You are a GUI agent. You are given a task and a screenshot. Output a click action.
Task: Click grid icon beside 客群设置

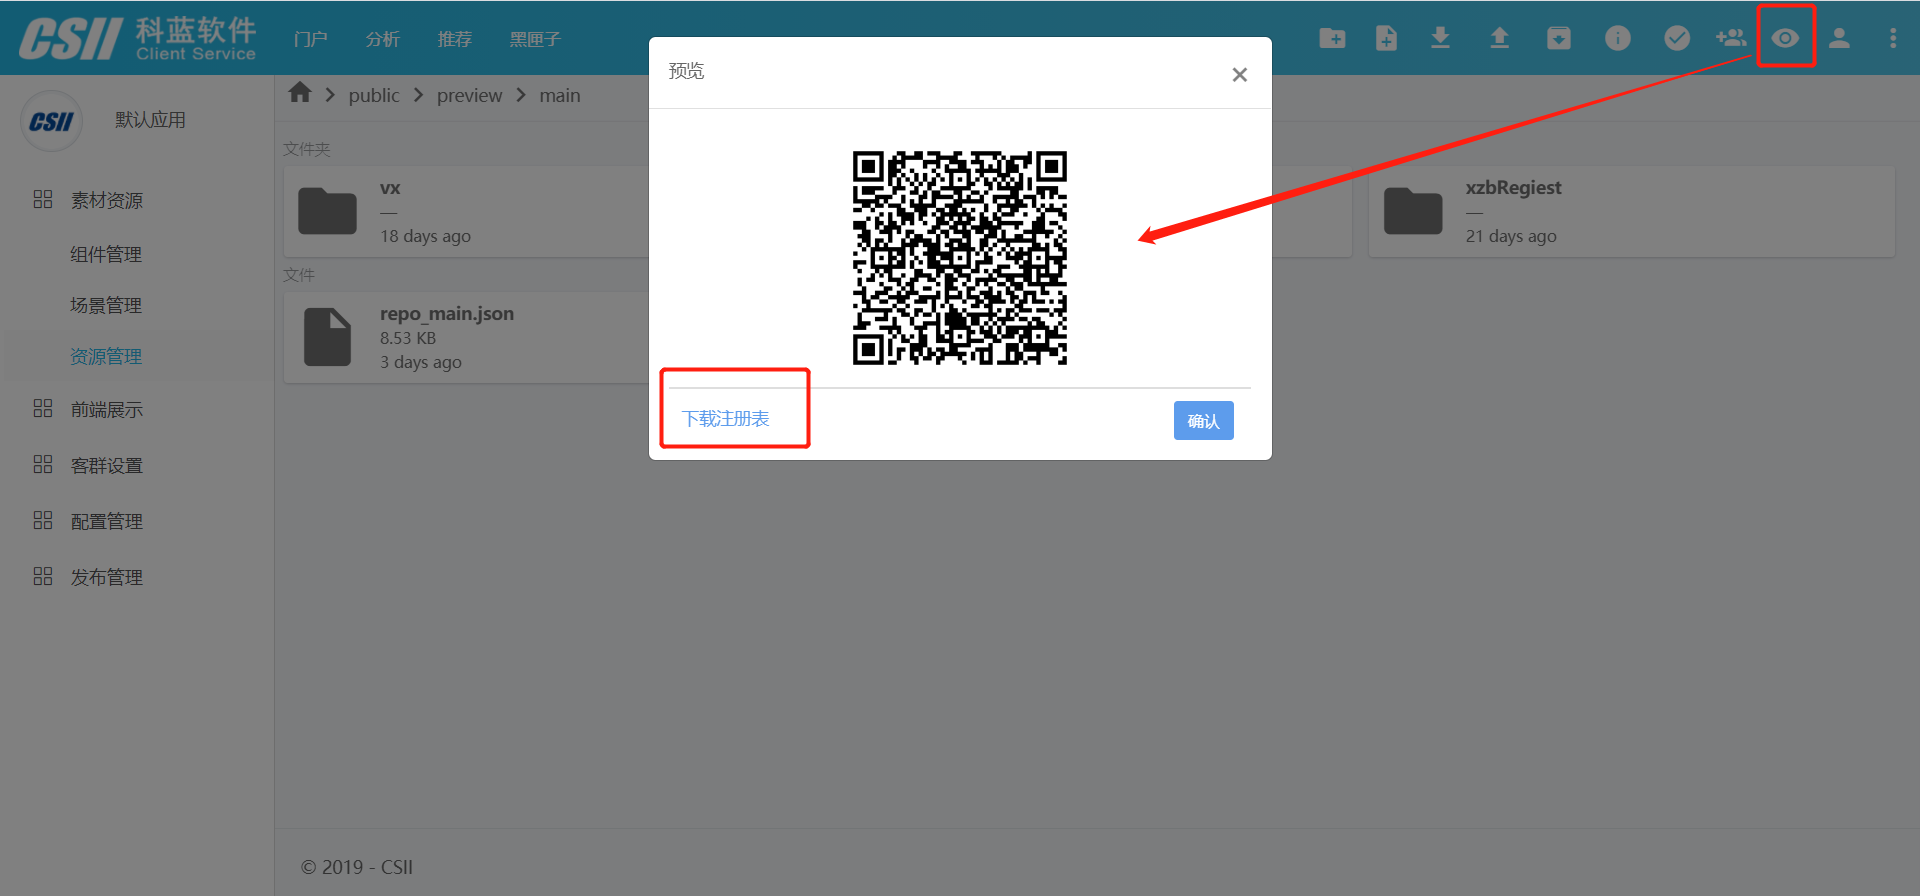[x=43, y=464]
